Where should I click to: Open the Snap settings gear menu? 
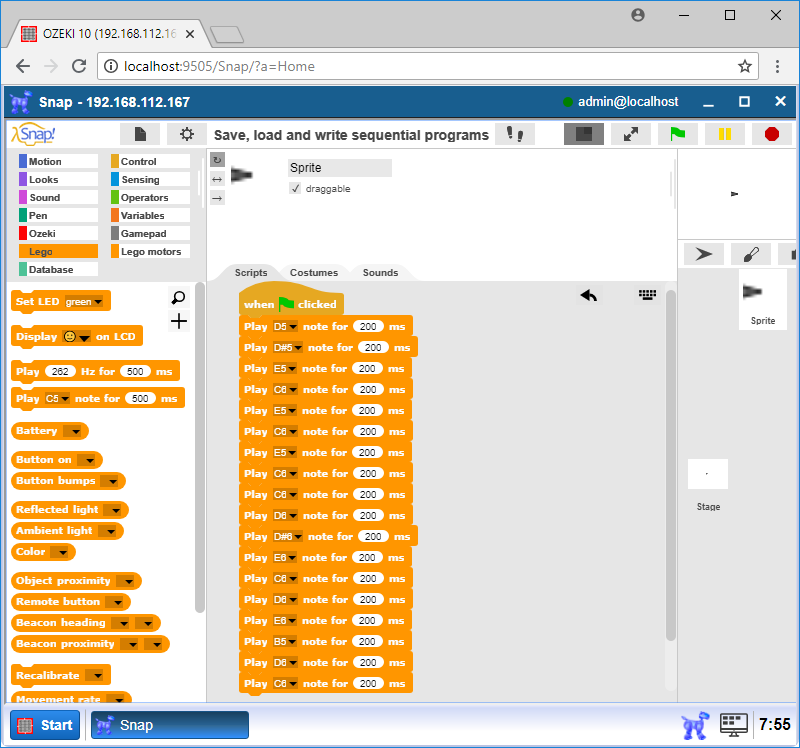pos(187,135)
